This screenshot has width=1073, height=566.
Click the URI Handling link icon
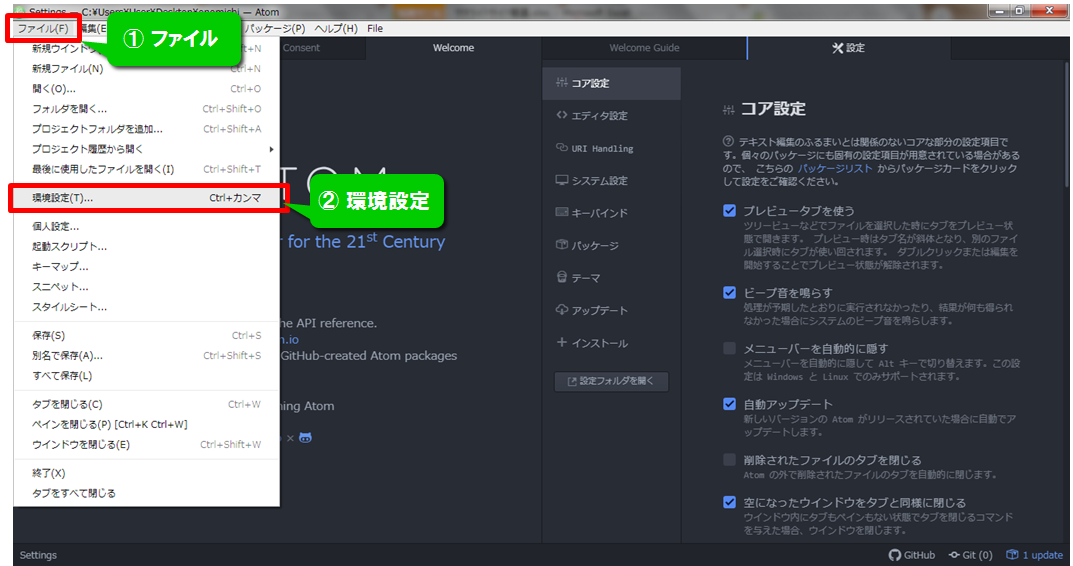pyautogui.click(x=561, y=147)
